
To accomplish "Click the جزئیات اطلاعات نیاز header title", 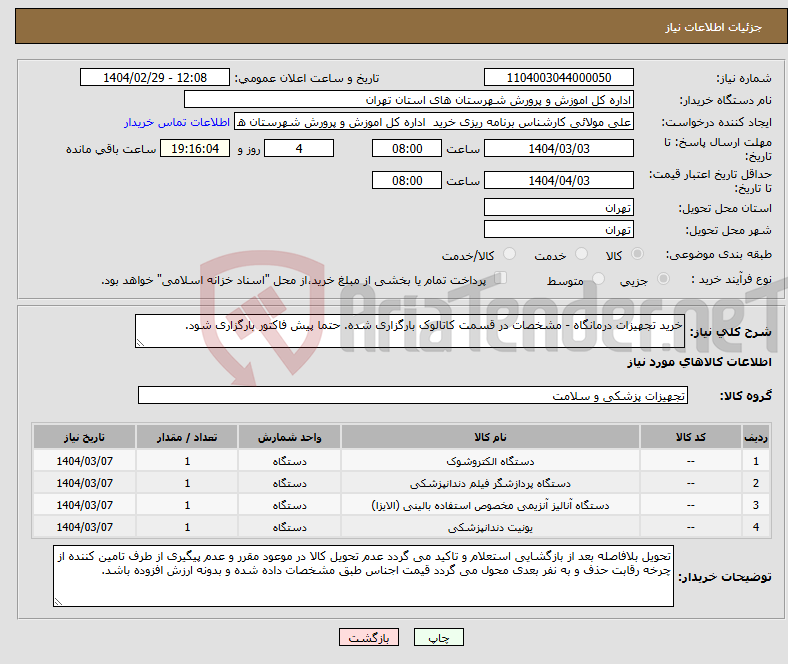I will (714, 27).
